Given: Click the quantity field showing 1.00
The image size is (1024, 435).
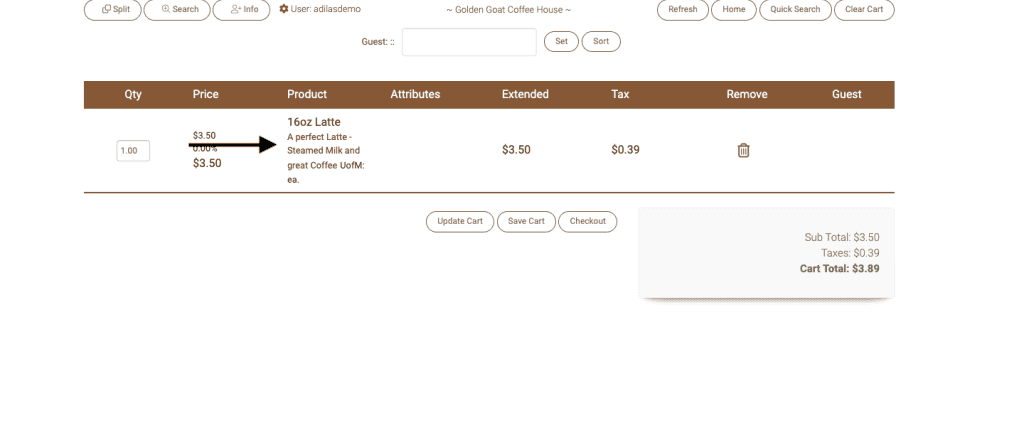Looking at the screenshot, I should pos(133,151).
